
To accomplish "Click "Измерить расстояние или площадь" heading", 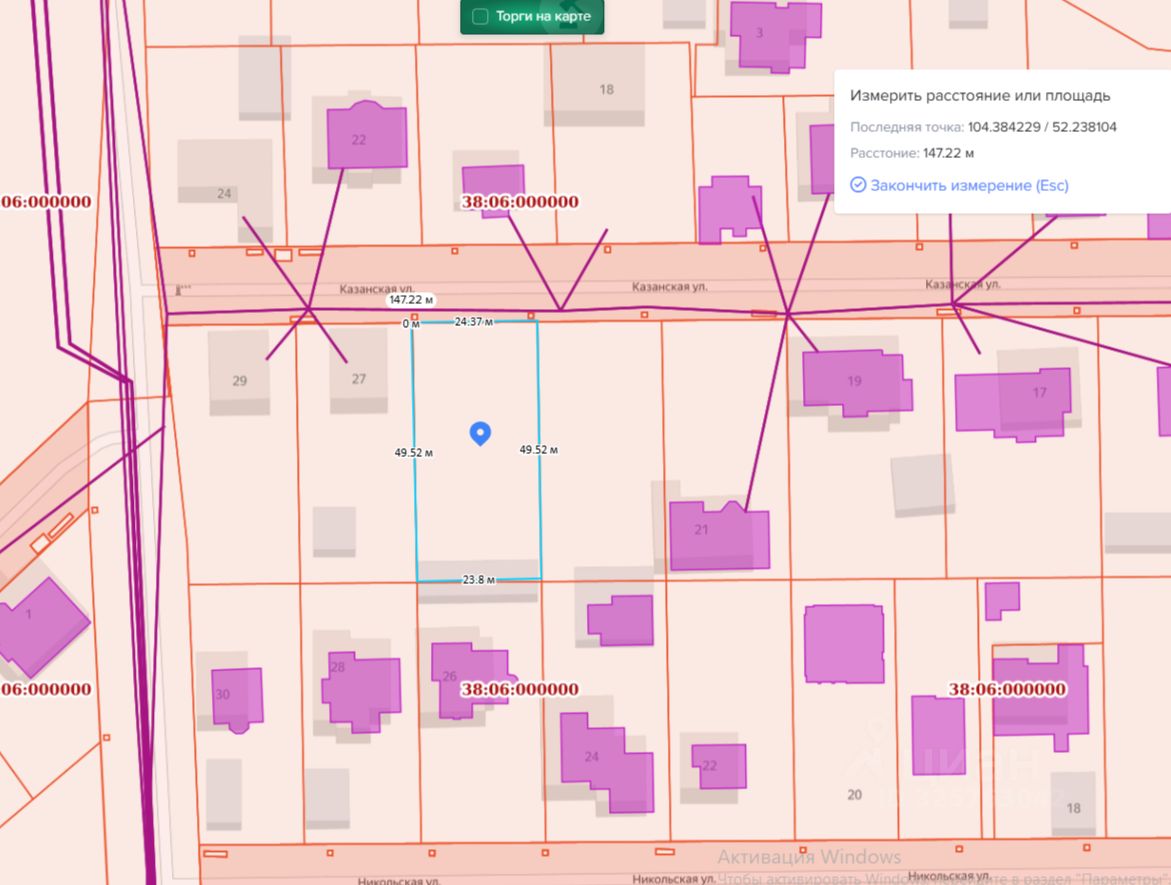I will 980,96.
